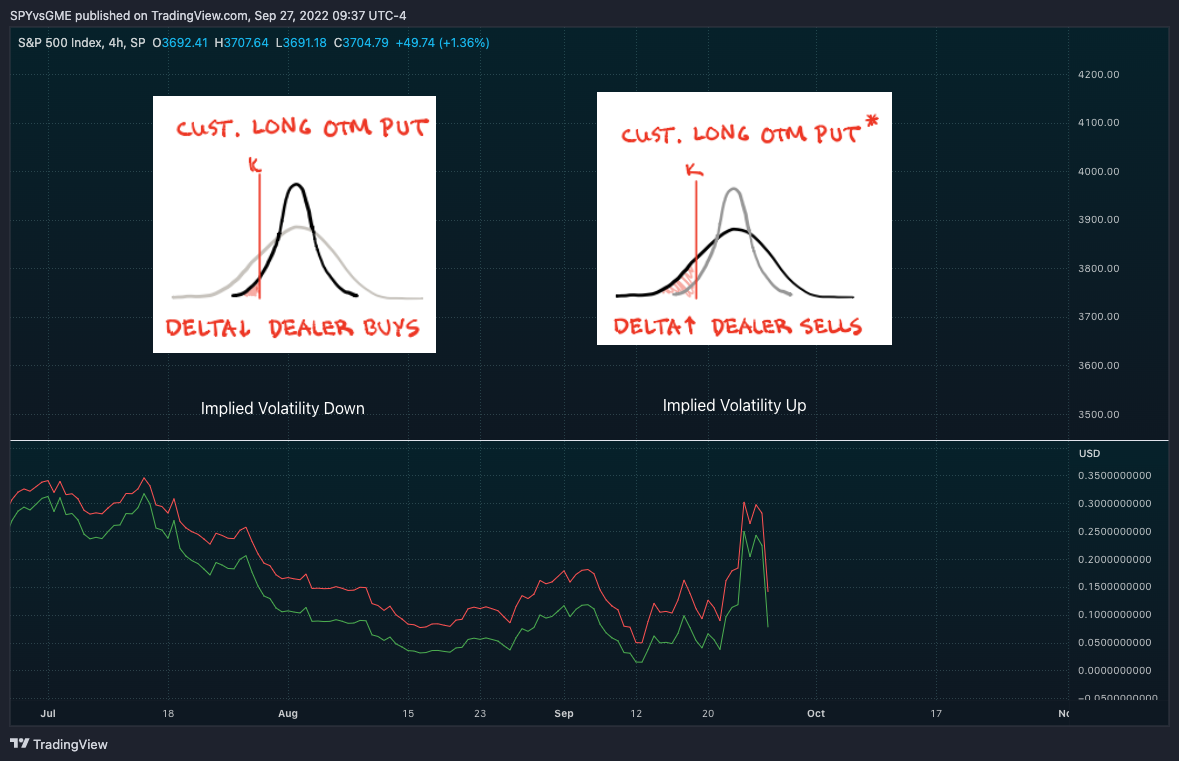Image resolution: width=1179 pixels, height=761 pixels.
Task: Open the 'Delta down Dealer Buys' sketch image
Action: point(294,224)
